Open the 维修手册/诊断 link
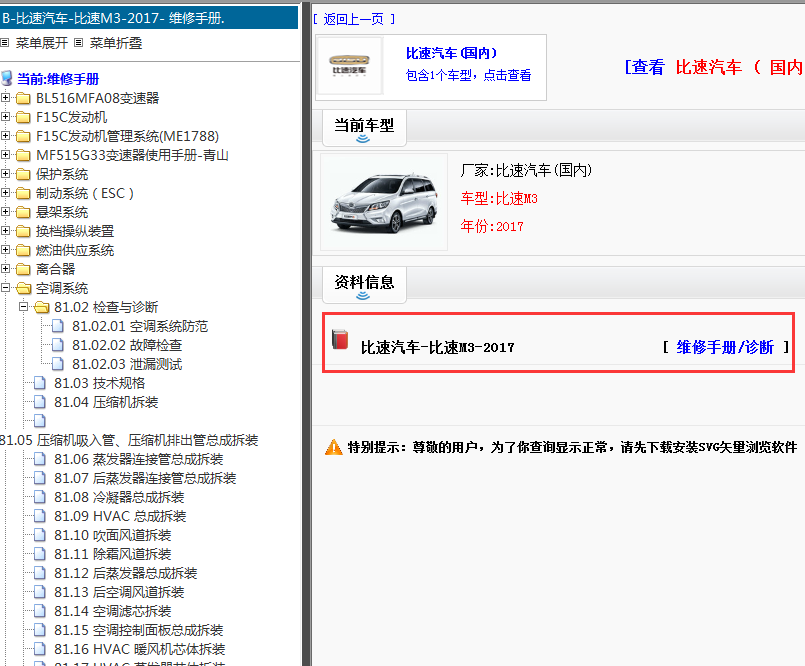This screenshot has height=666, width=805. pos(725,347)
